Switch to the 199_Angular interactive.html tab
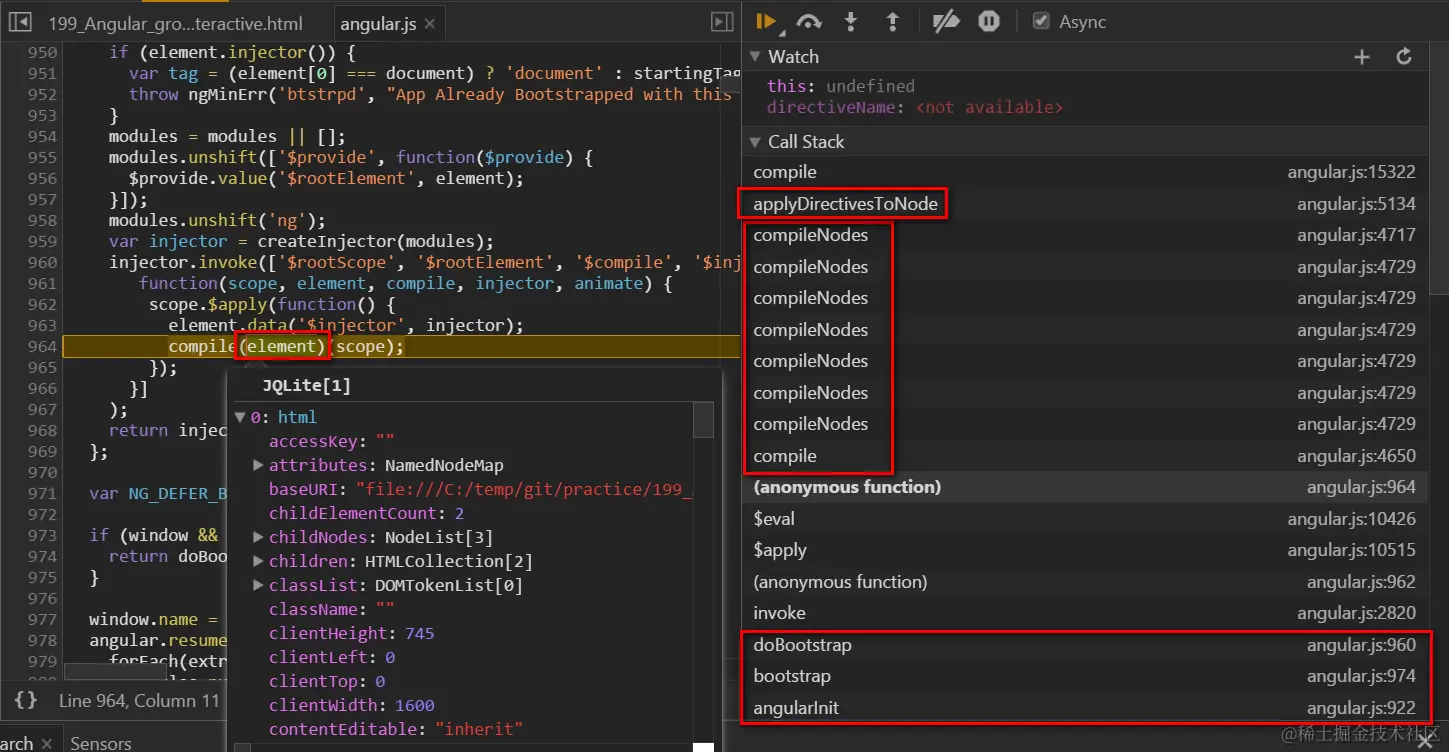1449x752 pixels. click(x=175, y=24)
